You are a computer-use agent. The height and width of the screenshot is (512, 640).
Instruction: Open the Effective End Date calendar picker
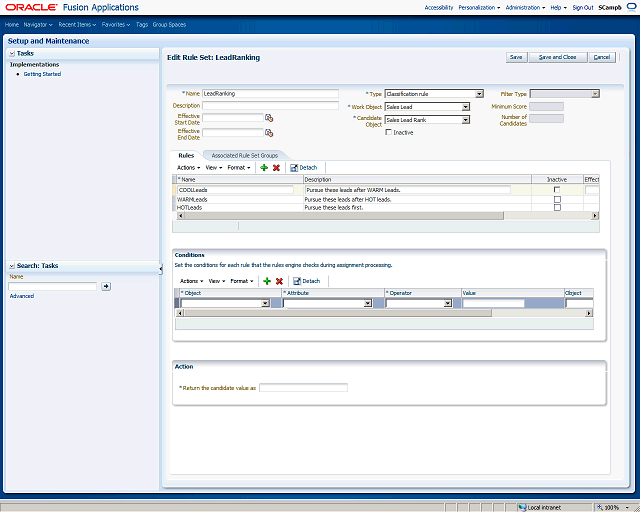(269, 133)
